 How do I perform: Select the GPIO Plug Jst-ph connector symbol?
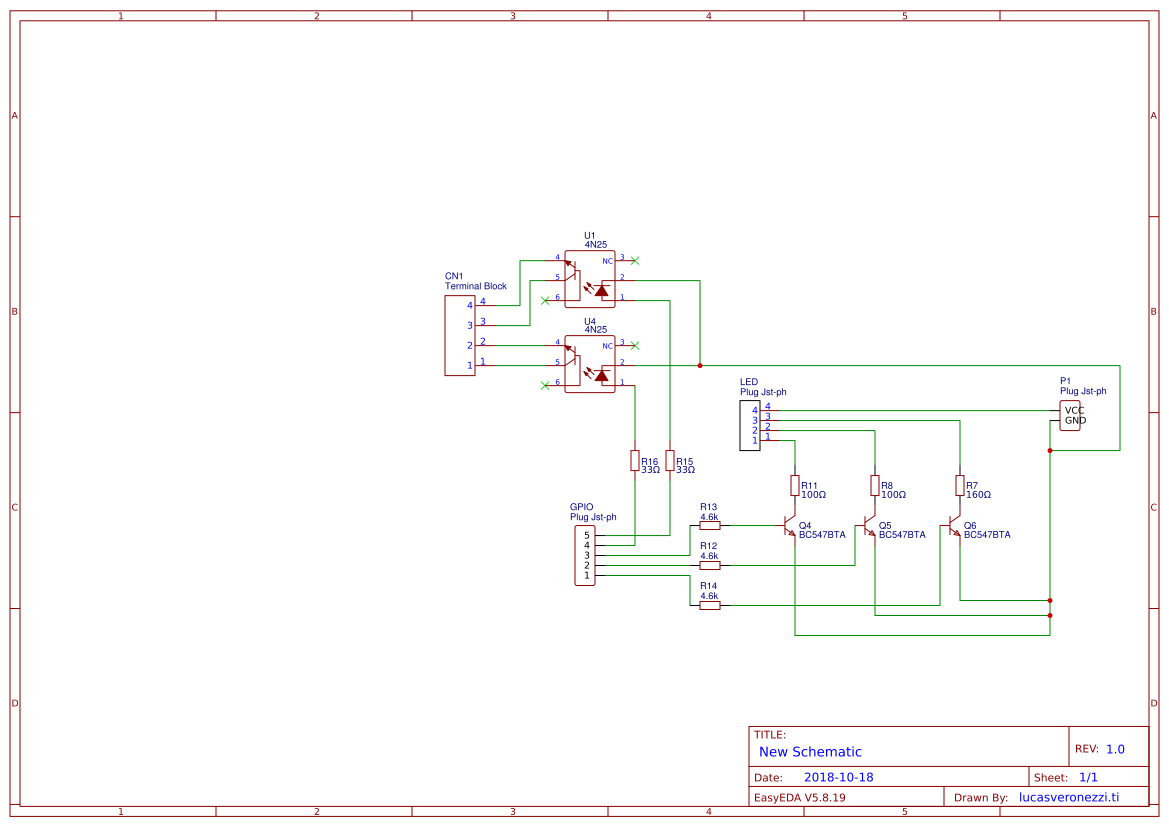pyautogui.click(x=585, y=555)
